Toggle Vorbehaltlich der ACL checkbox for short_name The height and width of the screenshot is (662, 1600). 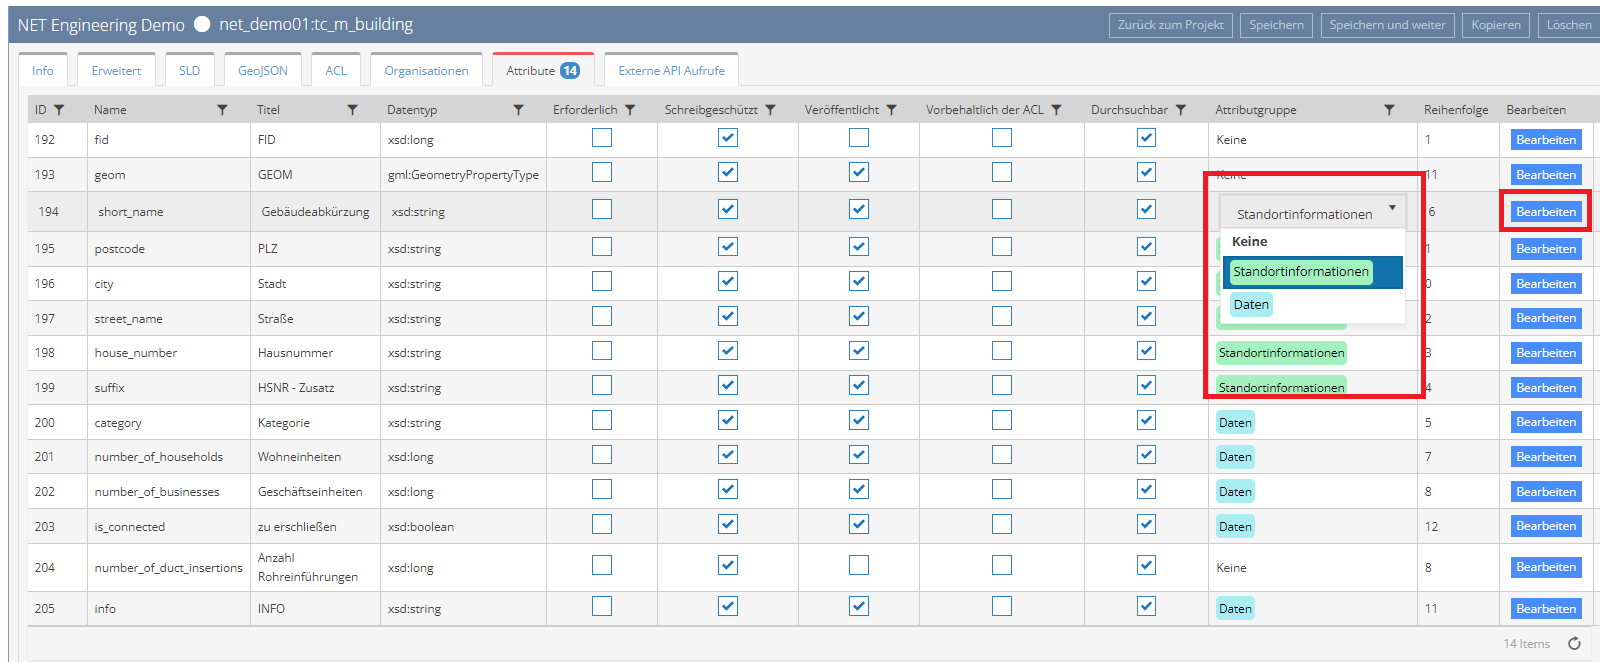[x=1002, y=209]
